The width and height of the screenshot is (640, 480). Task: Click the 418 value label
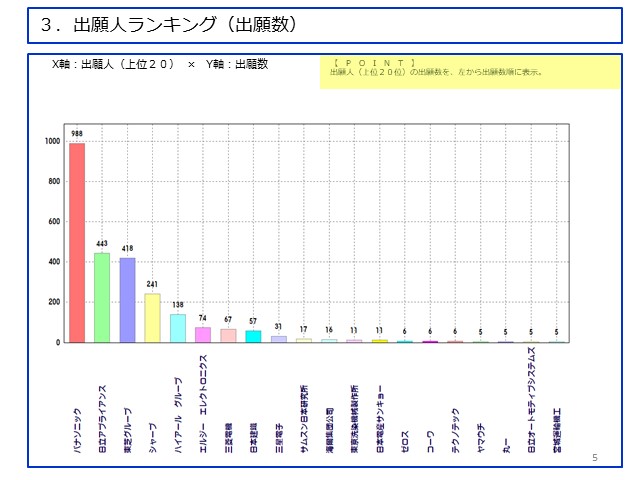[127, 248]
